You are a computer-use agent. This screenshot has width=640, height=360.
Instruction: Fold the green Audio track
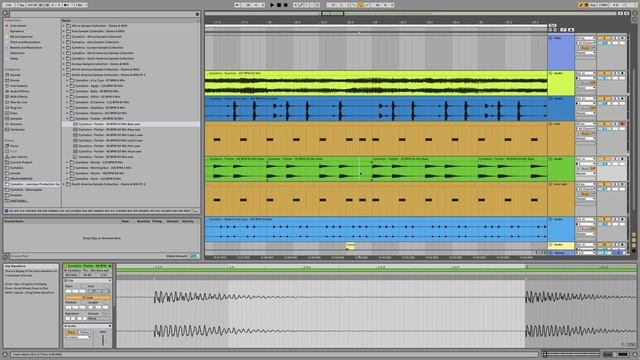coord(551,159)
